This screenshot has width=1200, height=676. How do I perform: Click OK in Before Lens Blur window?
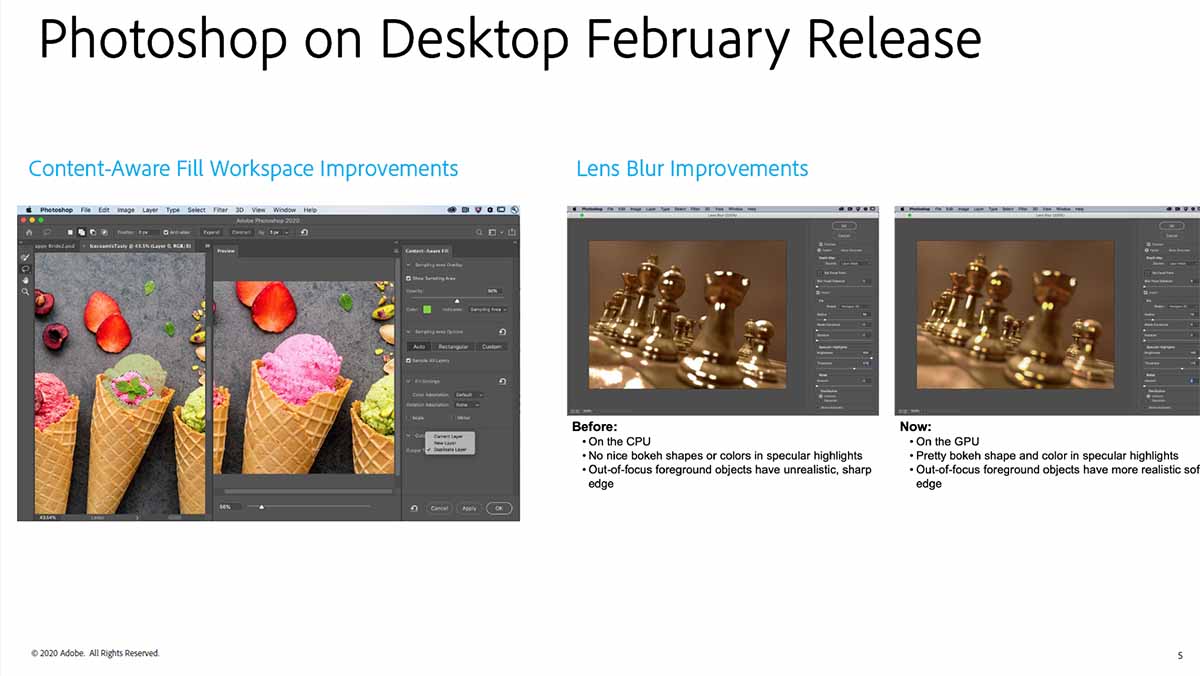(844, 226)
